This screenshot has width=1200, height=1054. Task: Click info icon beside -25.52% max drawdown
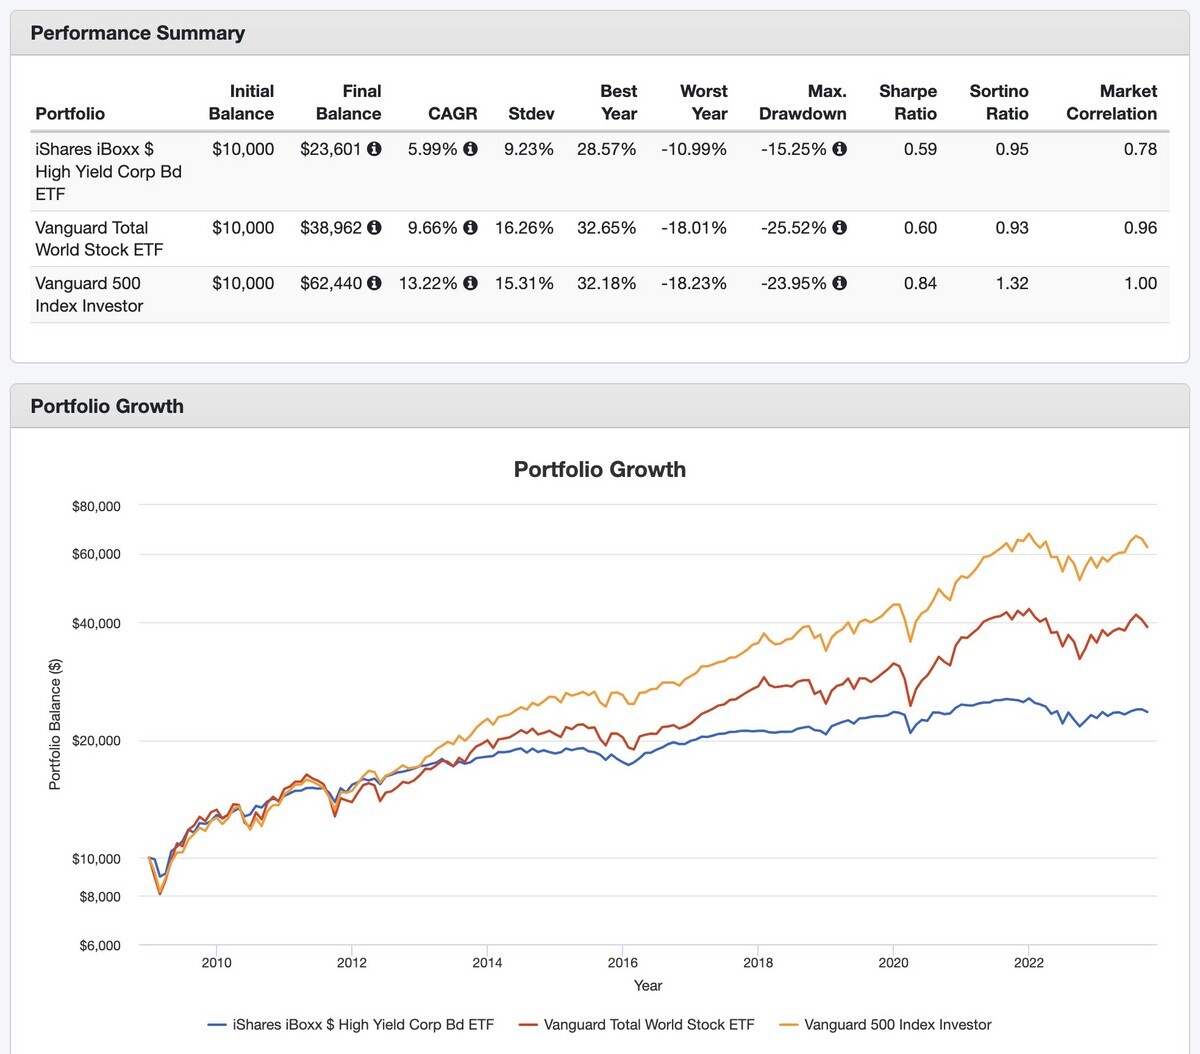tap(840, 228)
